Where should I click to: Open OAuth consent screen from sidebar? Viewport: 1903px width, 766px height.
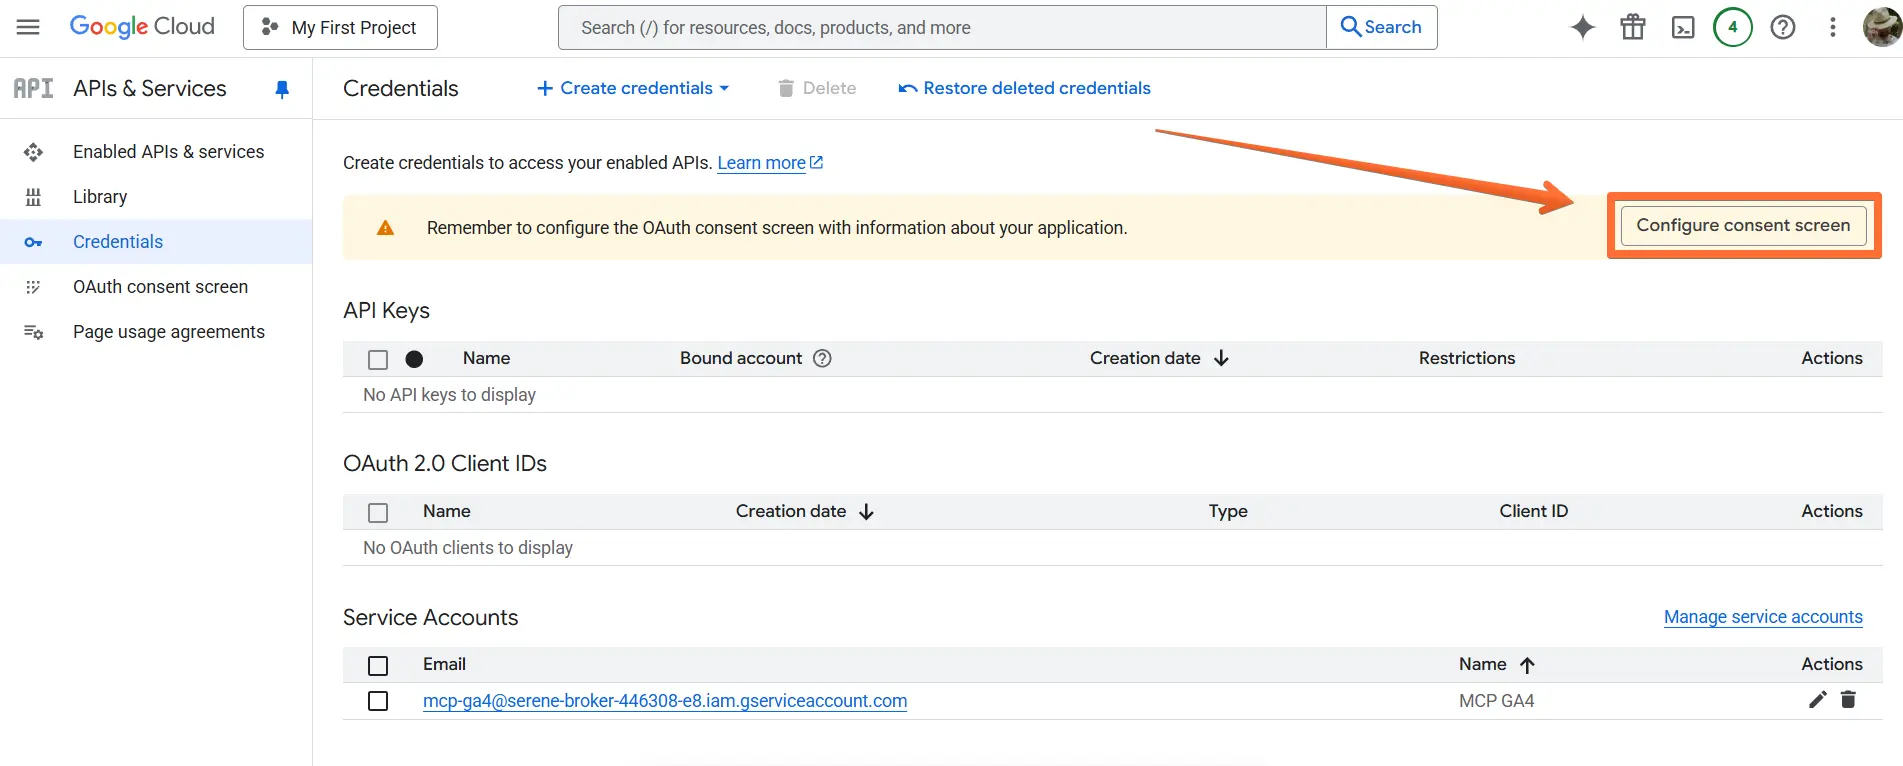pyautogui.click(x=160, y=287)
